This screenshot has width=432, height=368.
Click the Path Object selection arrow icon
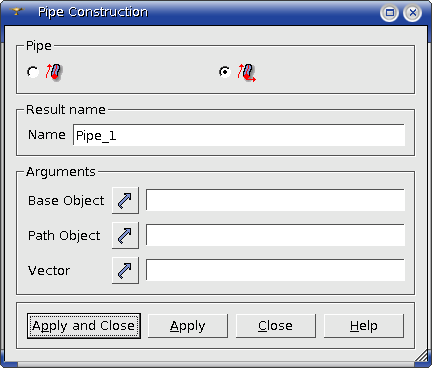pyautogui.click(x=125, y=235)
